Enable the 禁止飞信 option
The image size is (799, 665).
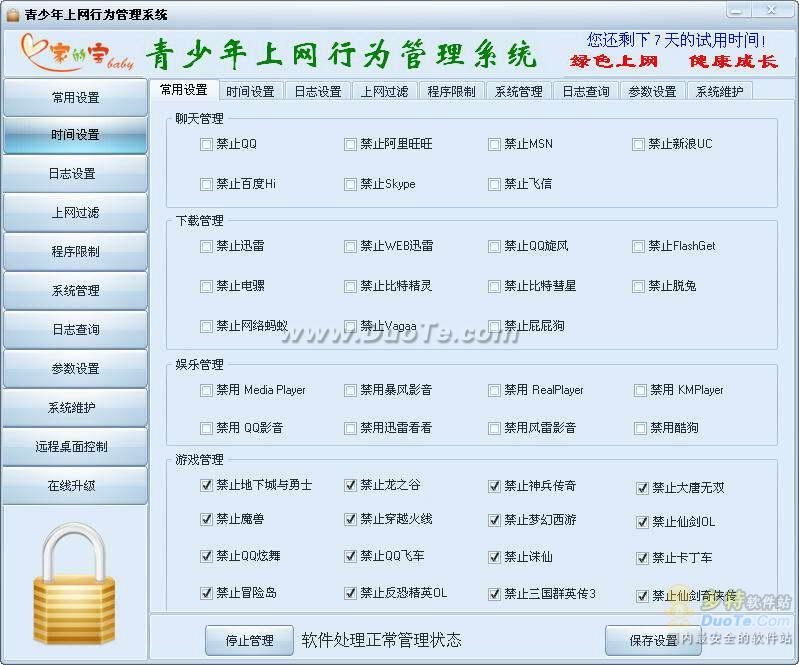(x=494, y=184)
